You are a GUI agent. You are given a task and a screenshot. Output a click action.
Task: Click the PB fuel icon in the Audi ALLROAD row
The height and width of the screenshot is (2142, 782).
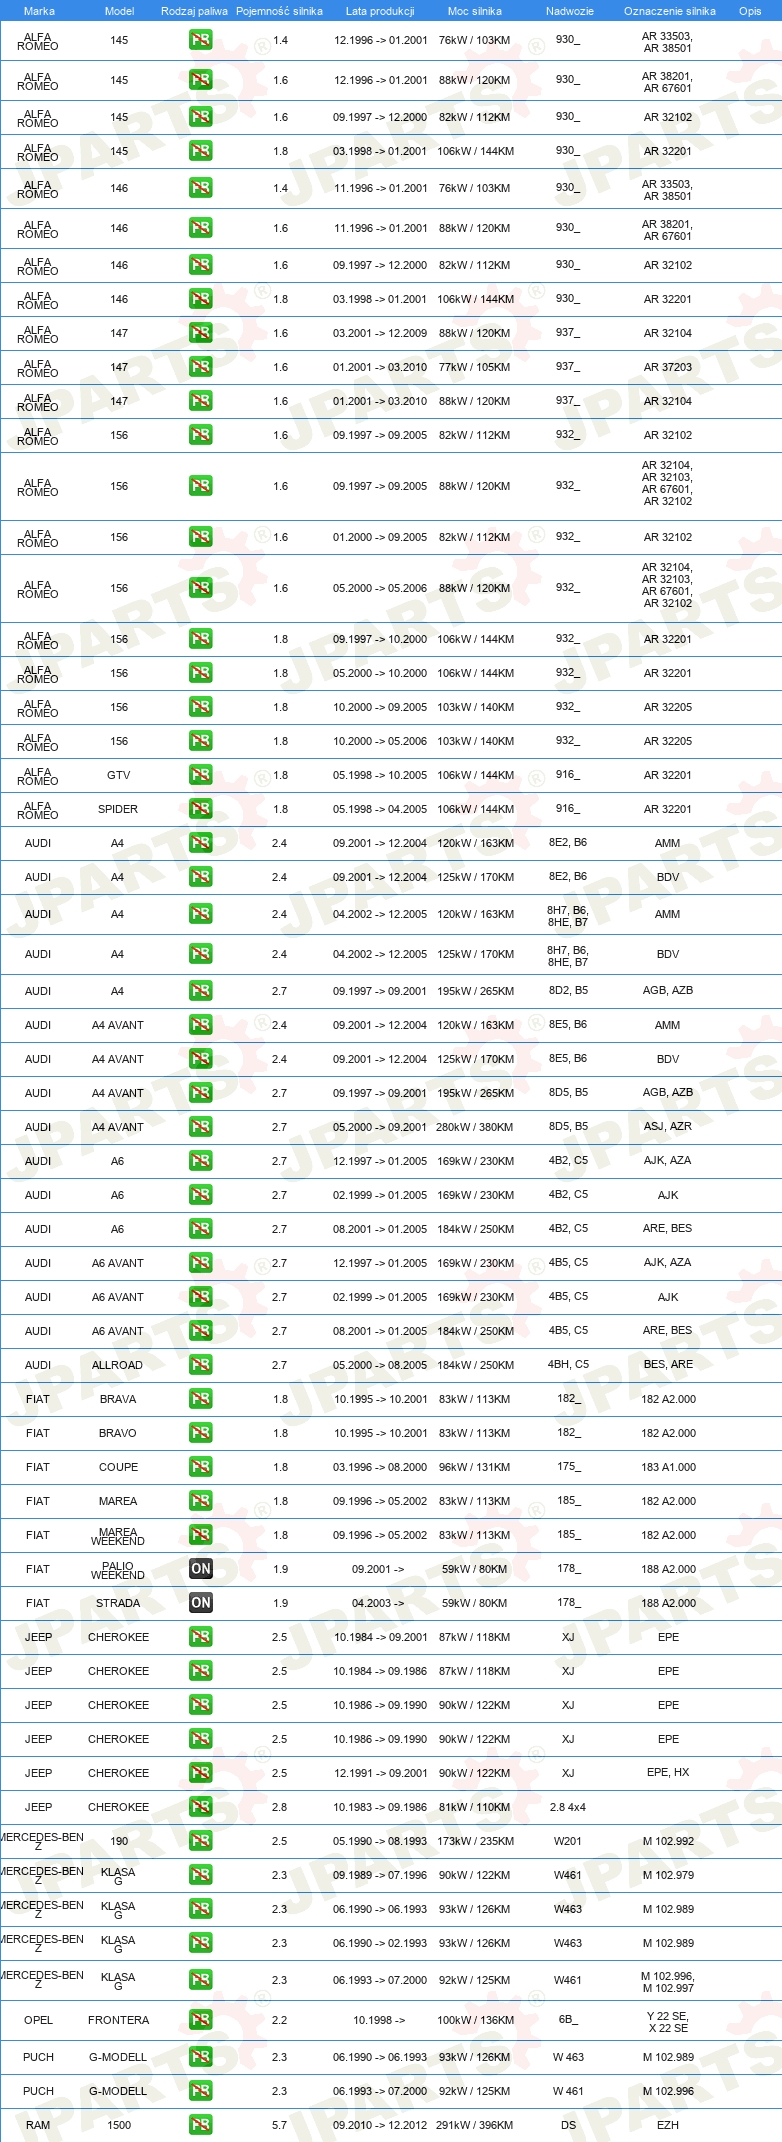tap(200, 1365)
